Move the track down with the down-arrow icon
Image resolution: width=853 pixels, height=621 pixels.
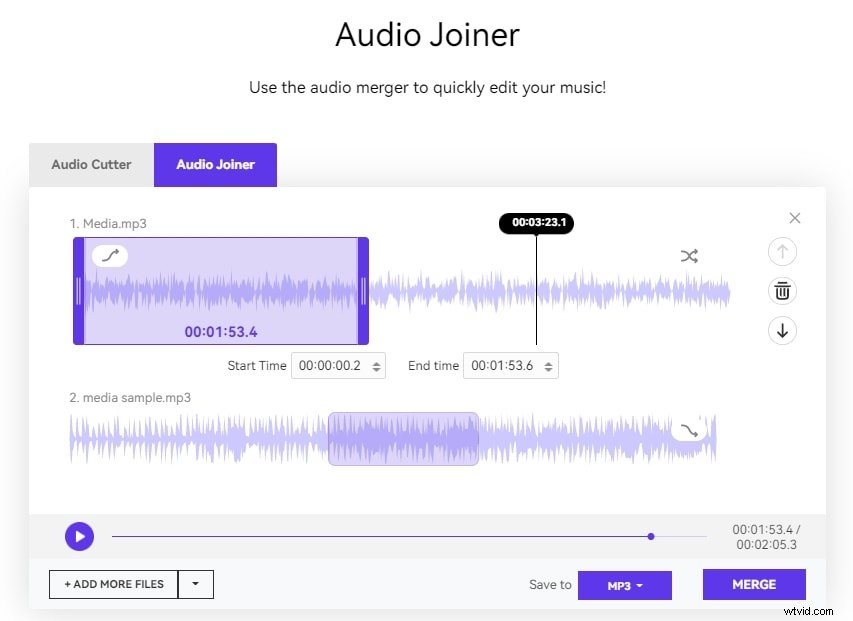click(782, 330)
